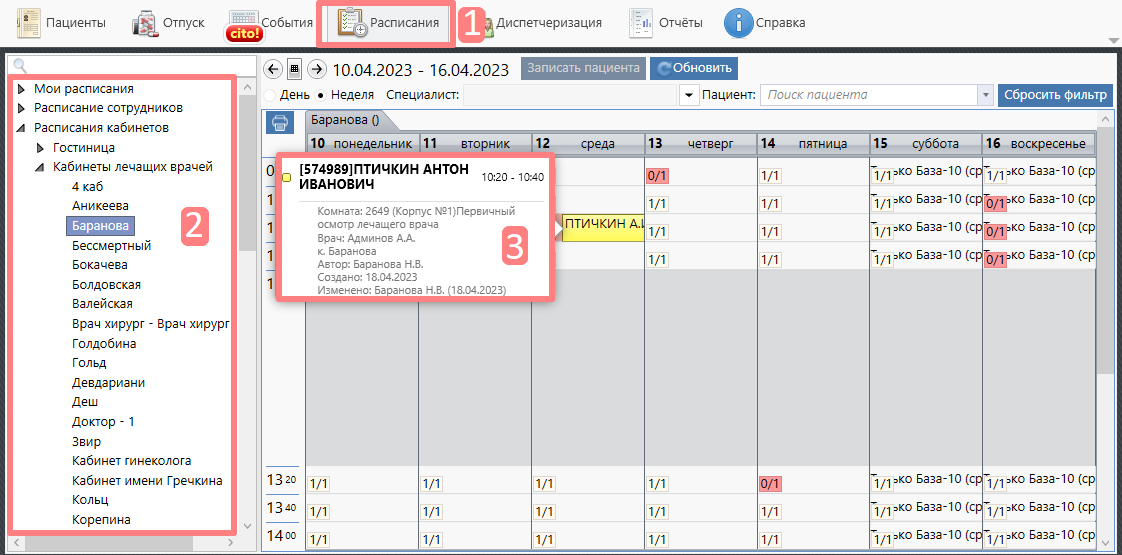The image size is (1122, 555).
Task: Click the Отпуск toolbar icon
Action: 145,22
